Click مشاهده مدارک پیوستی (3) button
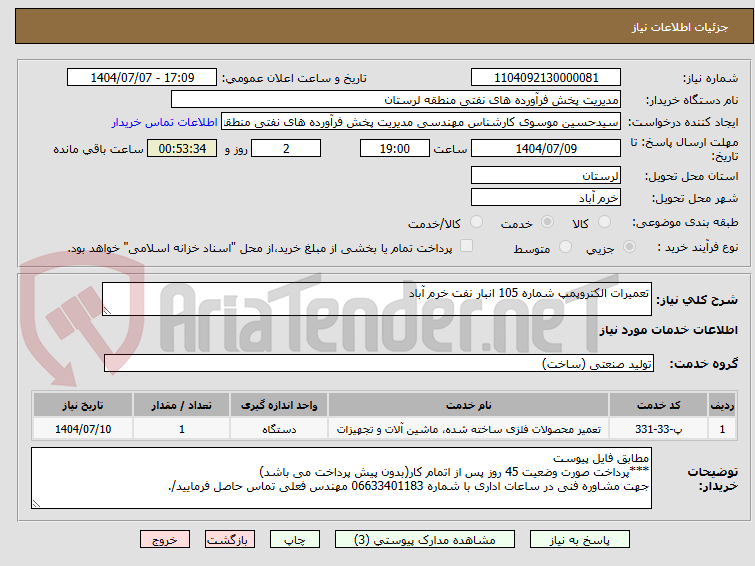This screenshot has width=755, height=566. point(425,540)
